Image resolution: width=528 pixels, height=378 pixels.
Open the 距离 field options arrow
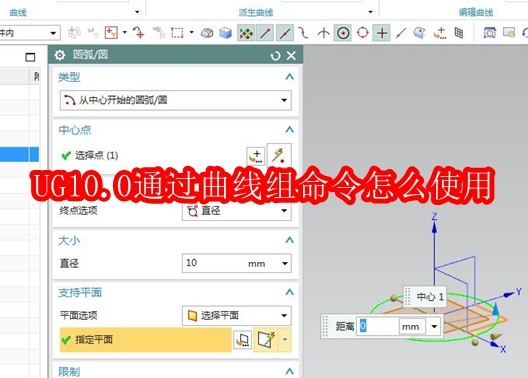pos(434,326)
